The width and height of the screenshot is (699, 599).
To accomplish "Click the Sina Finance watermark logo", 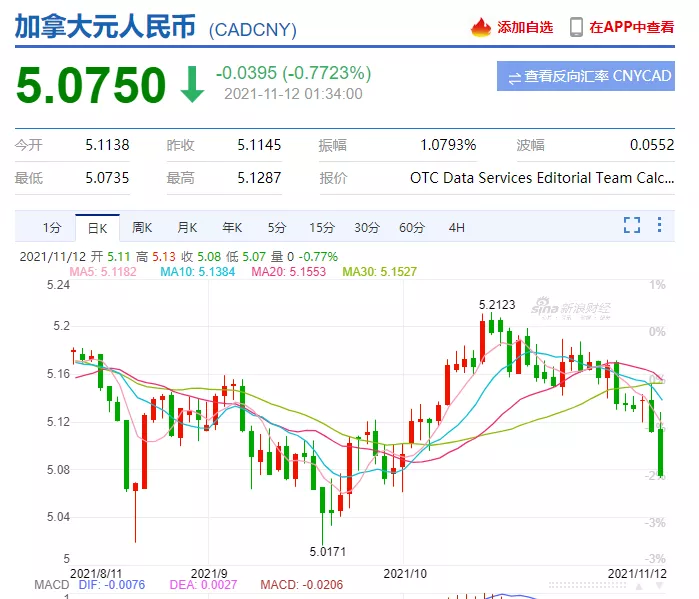I will point(570,304).
